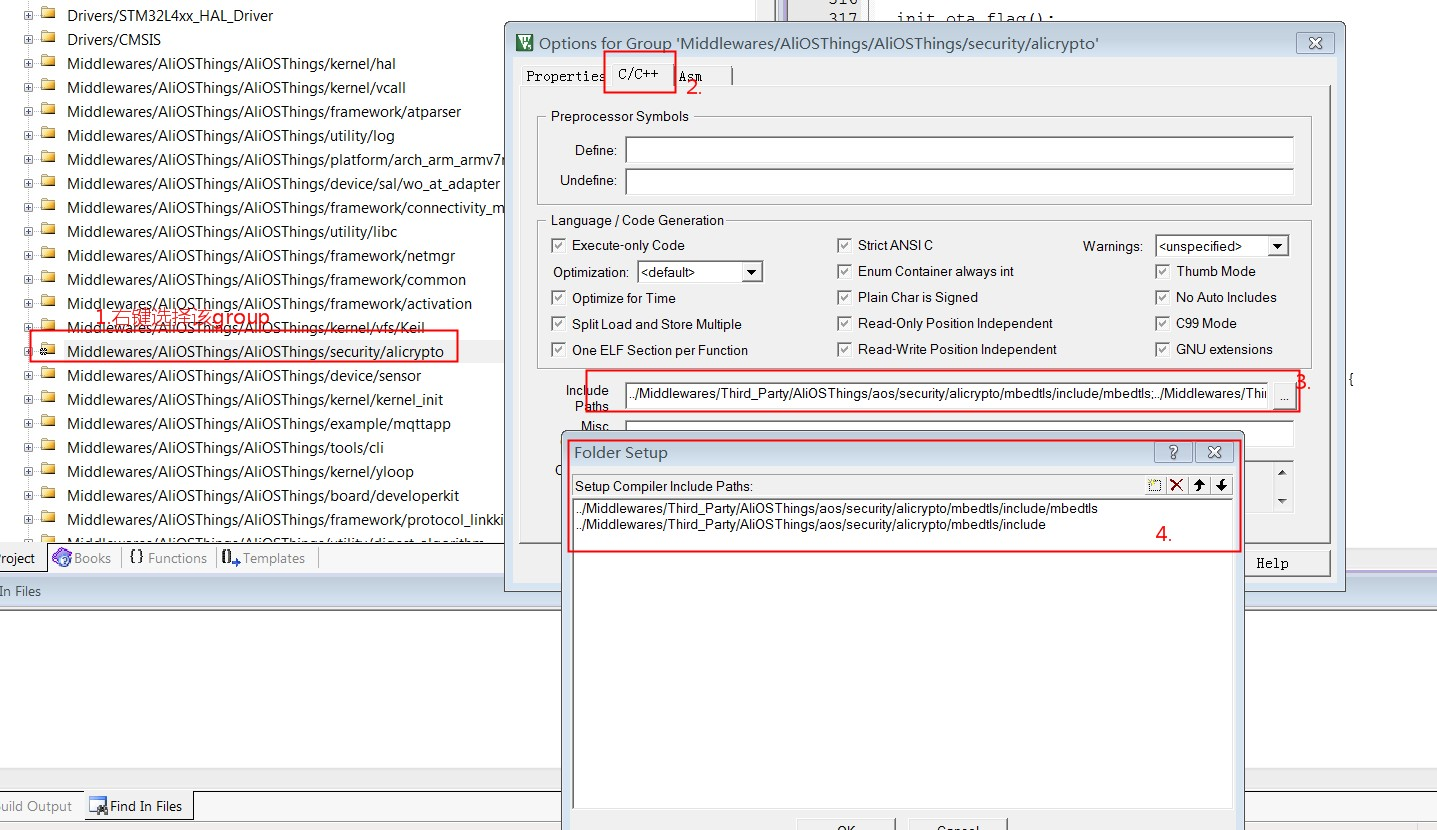Select the framework/protocol_linkki group row

pyautogui.click(x=285, y=519)
